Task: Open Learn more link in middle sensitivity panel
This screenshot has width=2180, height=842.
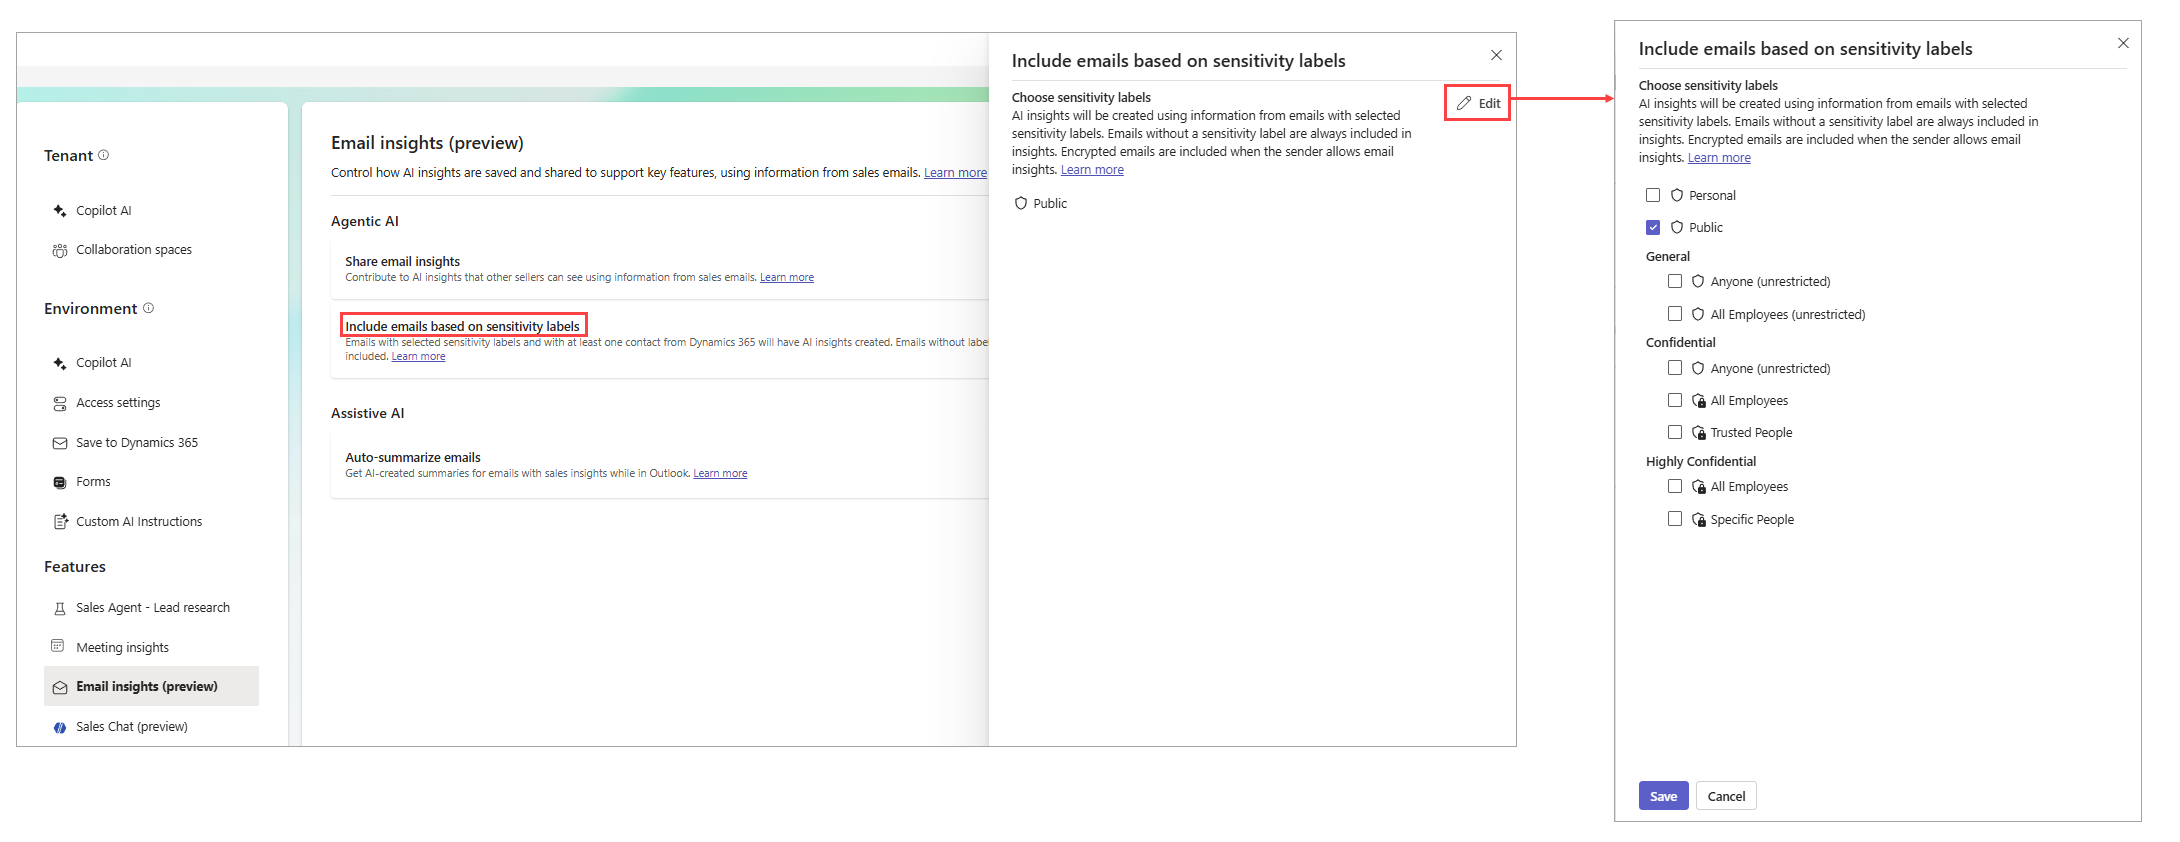Action: click(1092, 170)
